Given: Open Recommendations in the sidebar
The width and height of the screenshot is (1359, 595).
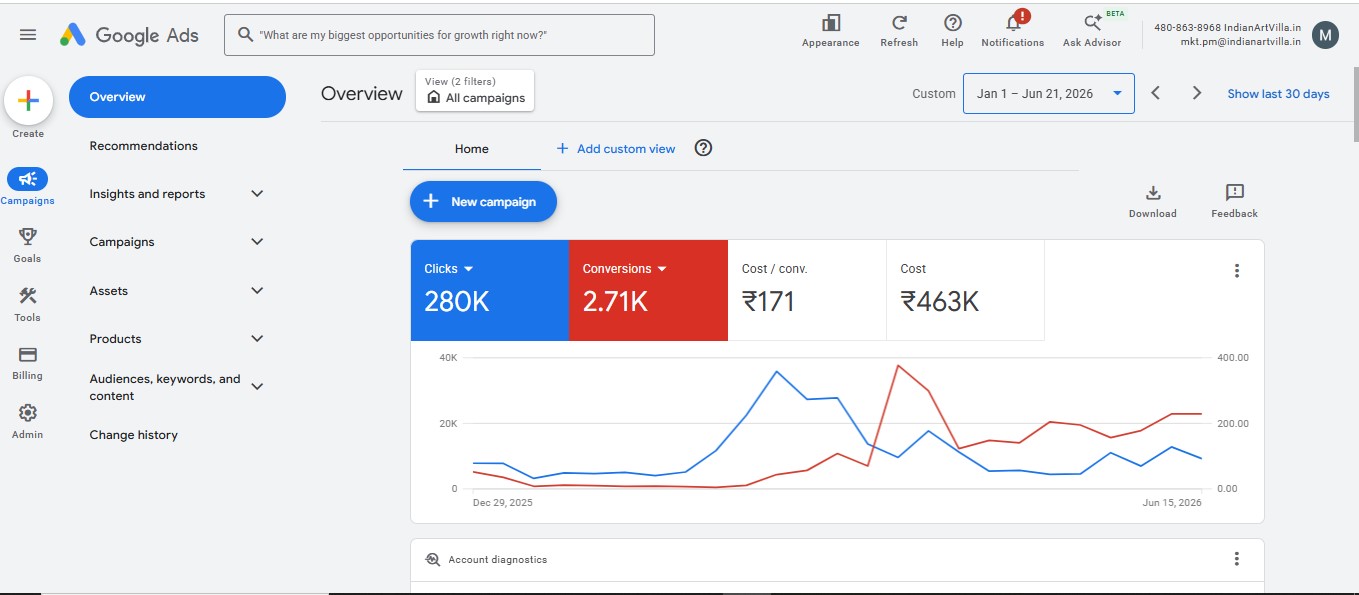Looking at the screenshot, I should [x=144, y=146].
